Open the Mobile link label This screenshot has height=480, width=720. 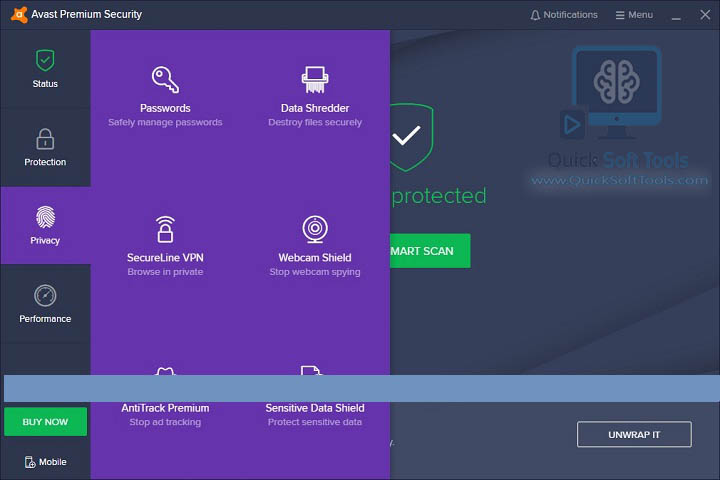tap(53, 462)
